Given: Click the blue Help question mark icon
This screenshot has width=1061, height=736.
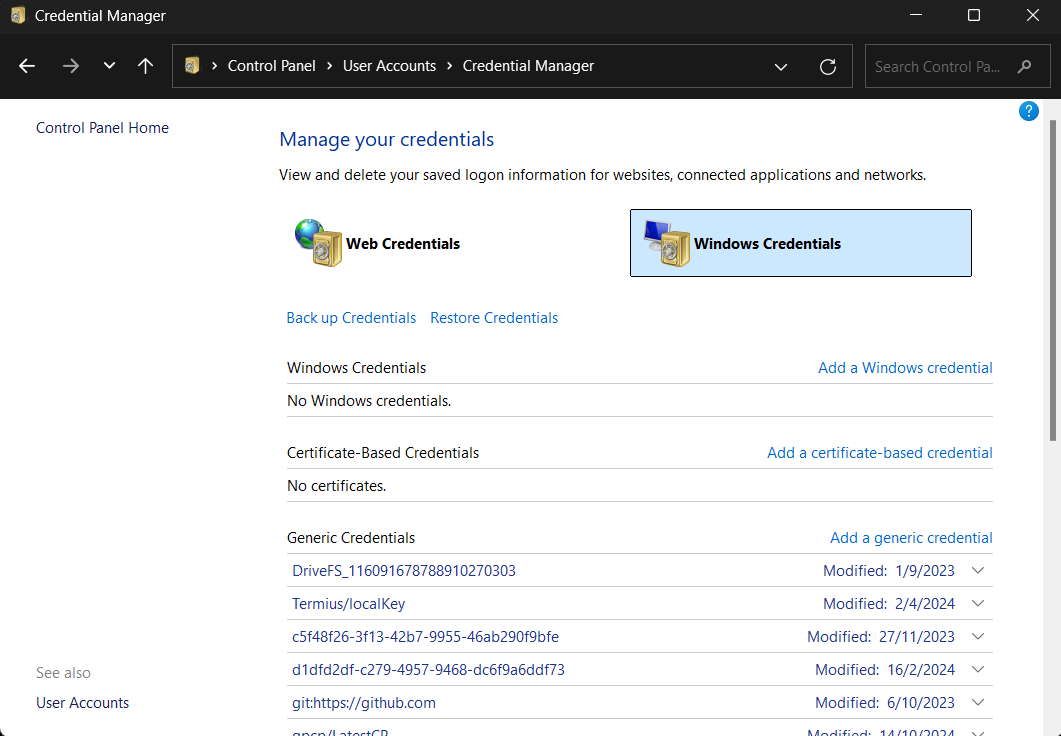Looking at the screenshot, I should 1029,111.
